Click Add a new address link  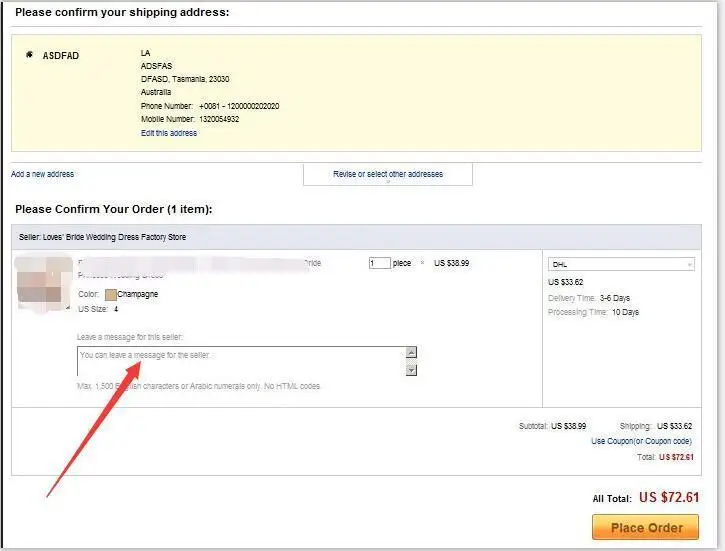(x=43, y=174)
